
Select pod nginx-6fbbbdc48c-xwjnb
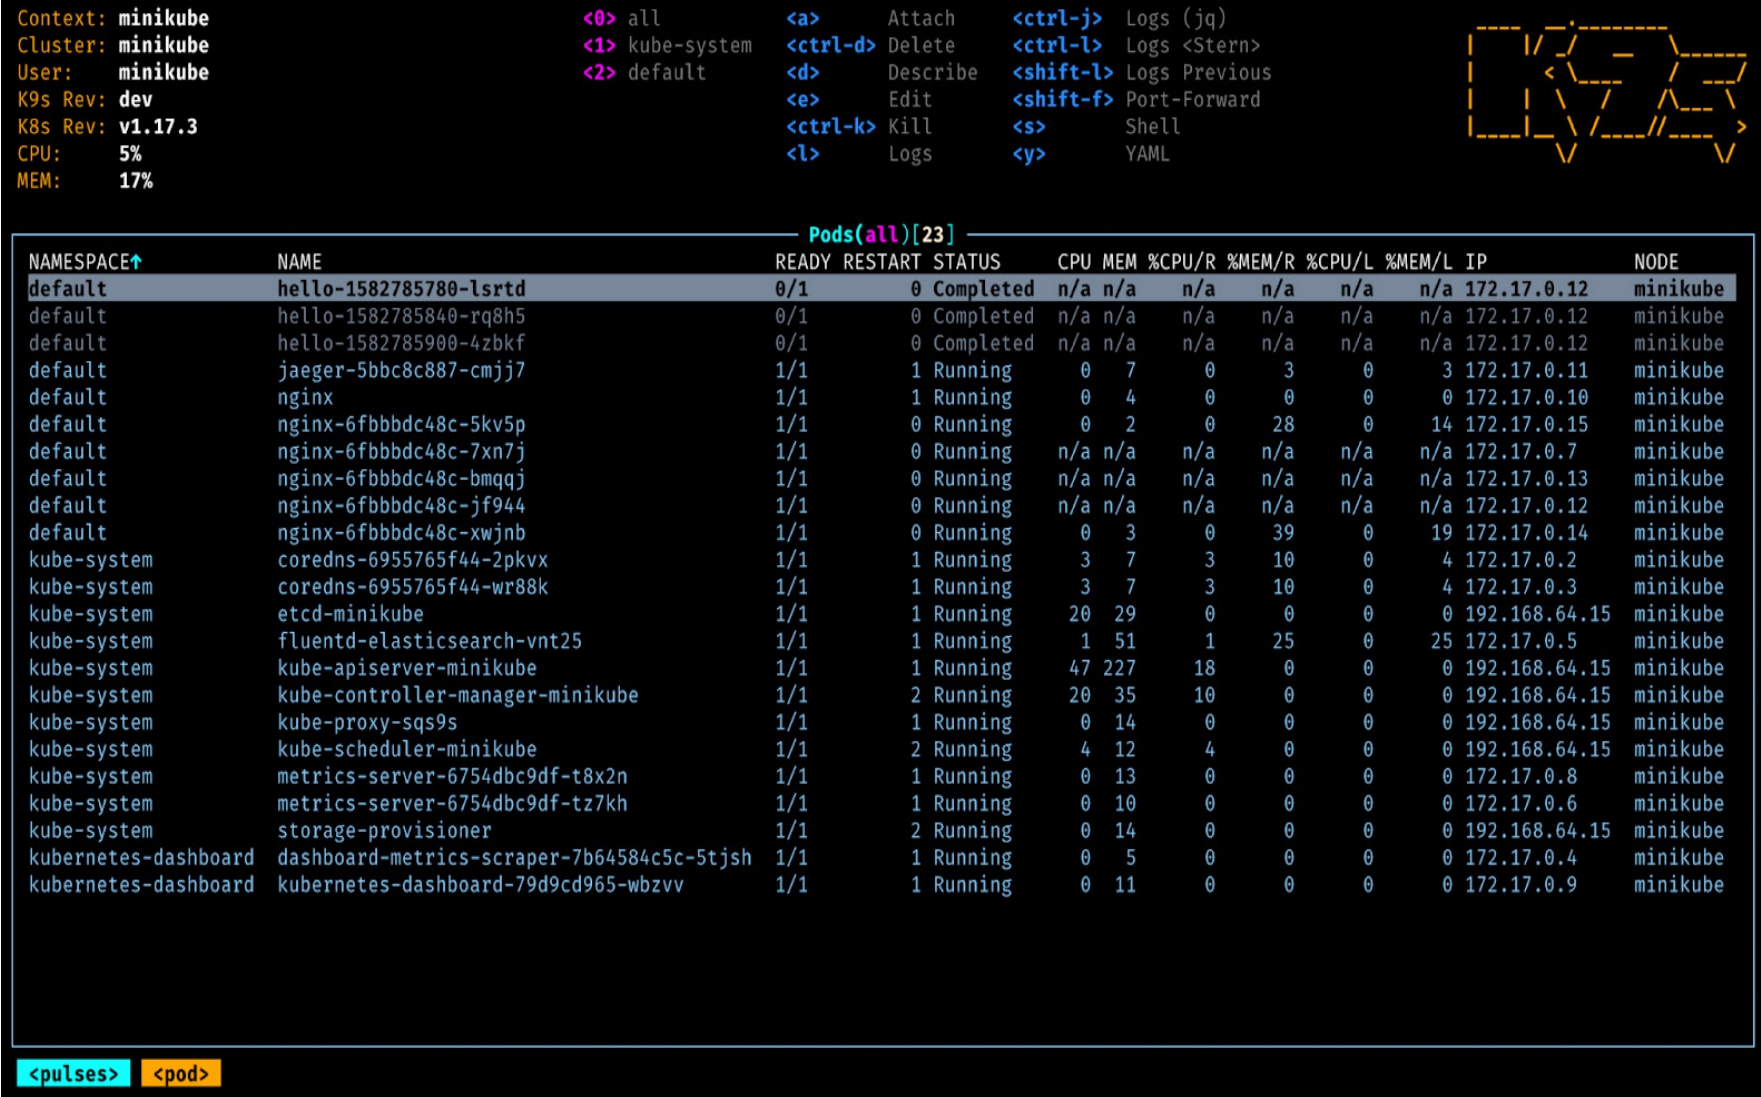(882, 532)
